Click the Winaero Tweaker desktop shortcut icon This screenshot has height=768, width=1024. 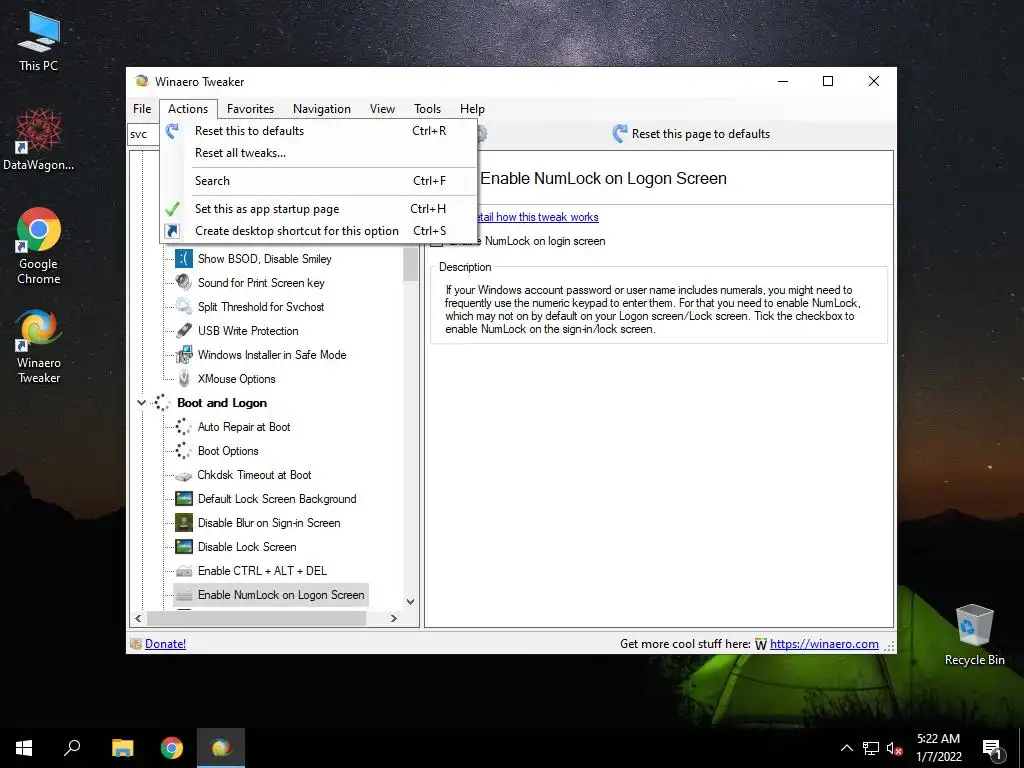[x=39, y=330]
